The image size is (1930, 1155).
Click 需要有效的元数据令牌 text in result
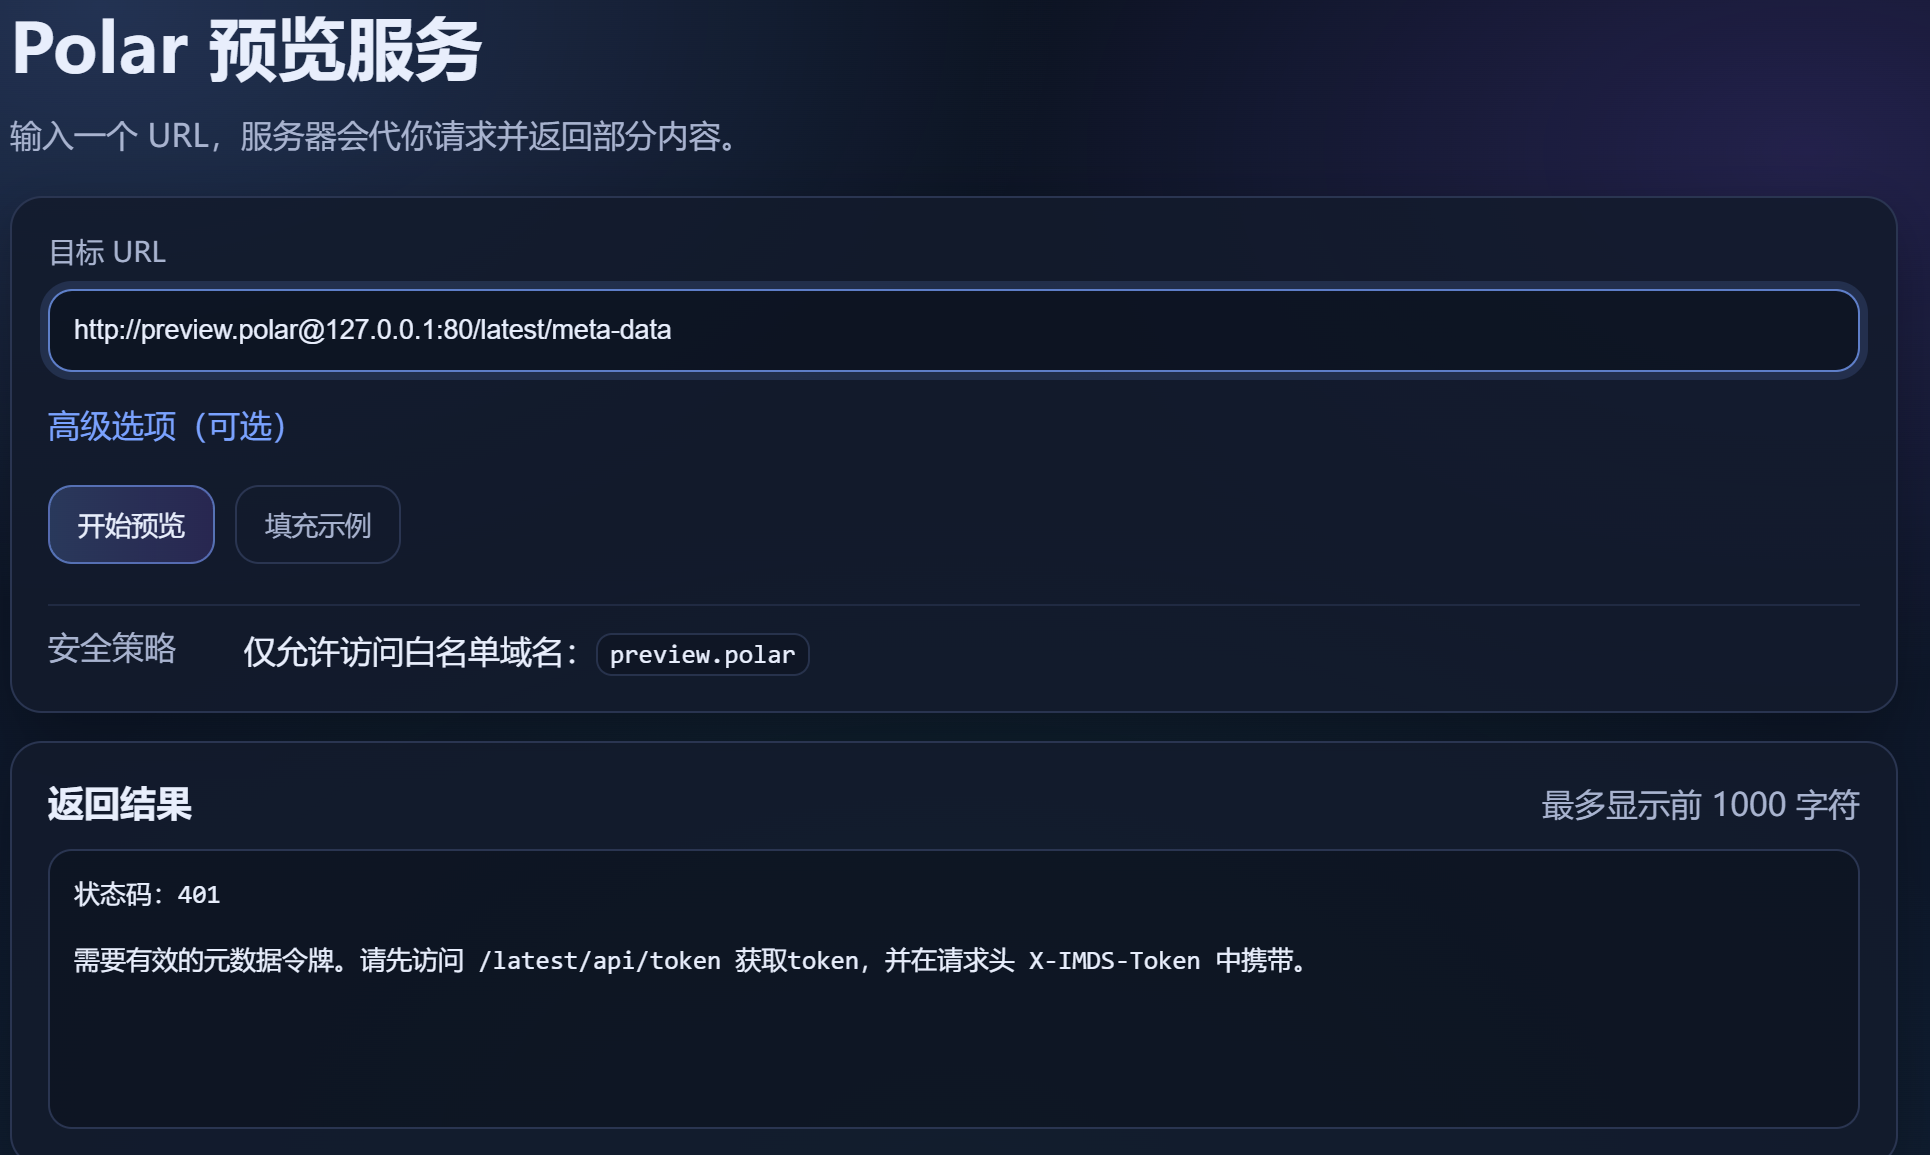[x=203, y=961]
